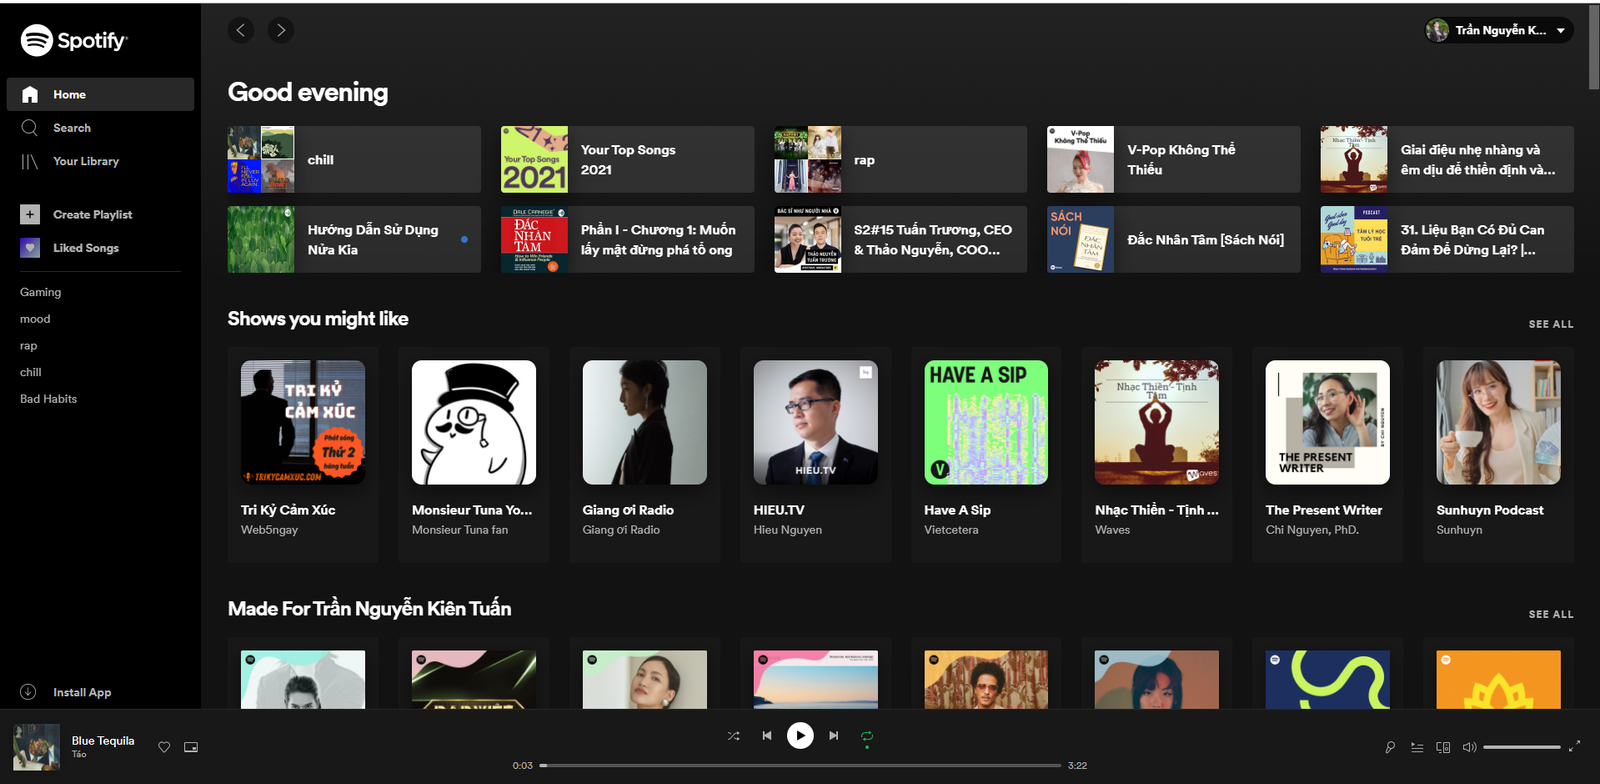1600x784 pixels.
Task: Skip to previous track
Action: click(x=767, y=736)
